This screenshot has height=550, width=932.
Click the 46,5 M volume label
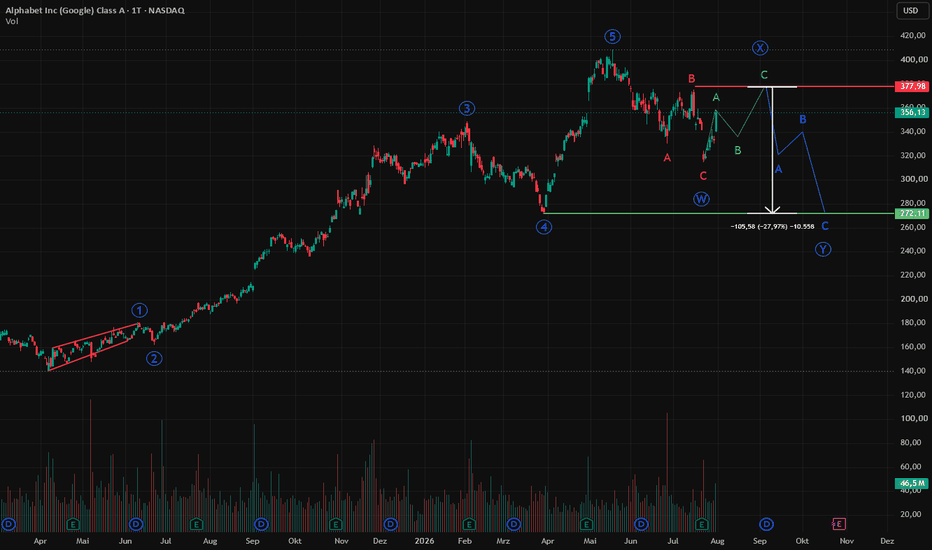(x=912, y=483)
